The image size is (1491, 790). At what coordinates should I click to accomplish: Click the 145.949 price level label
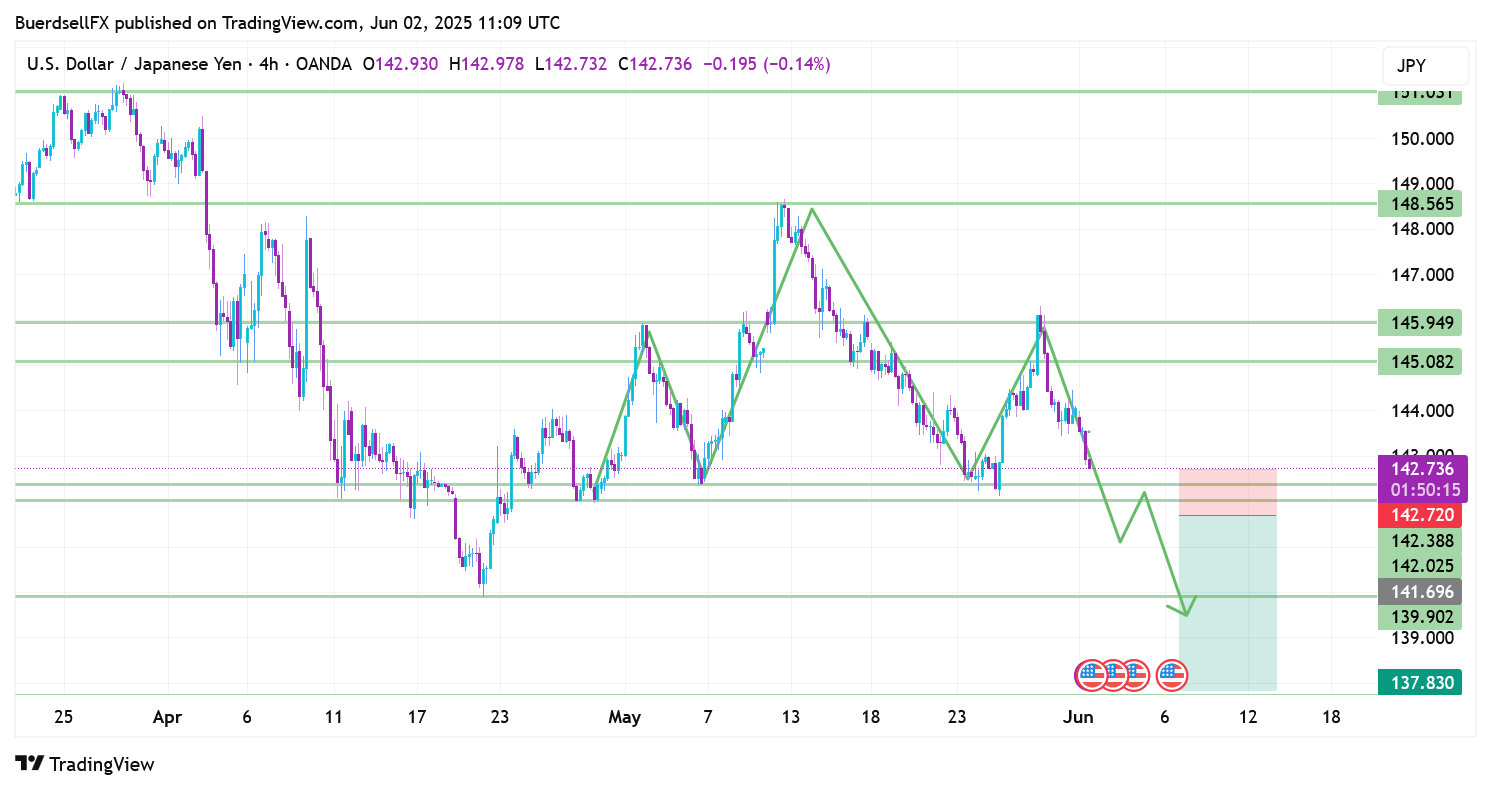1420,322
